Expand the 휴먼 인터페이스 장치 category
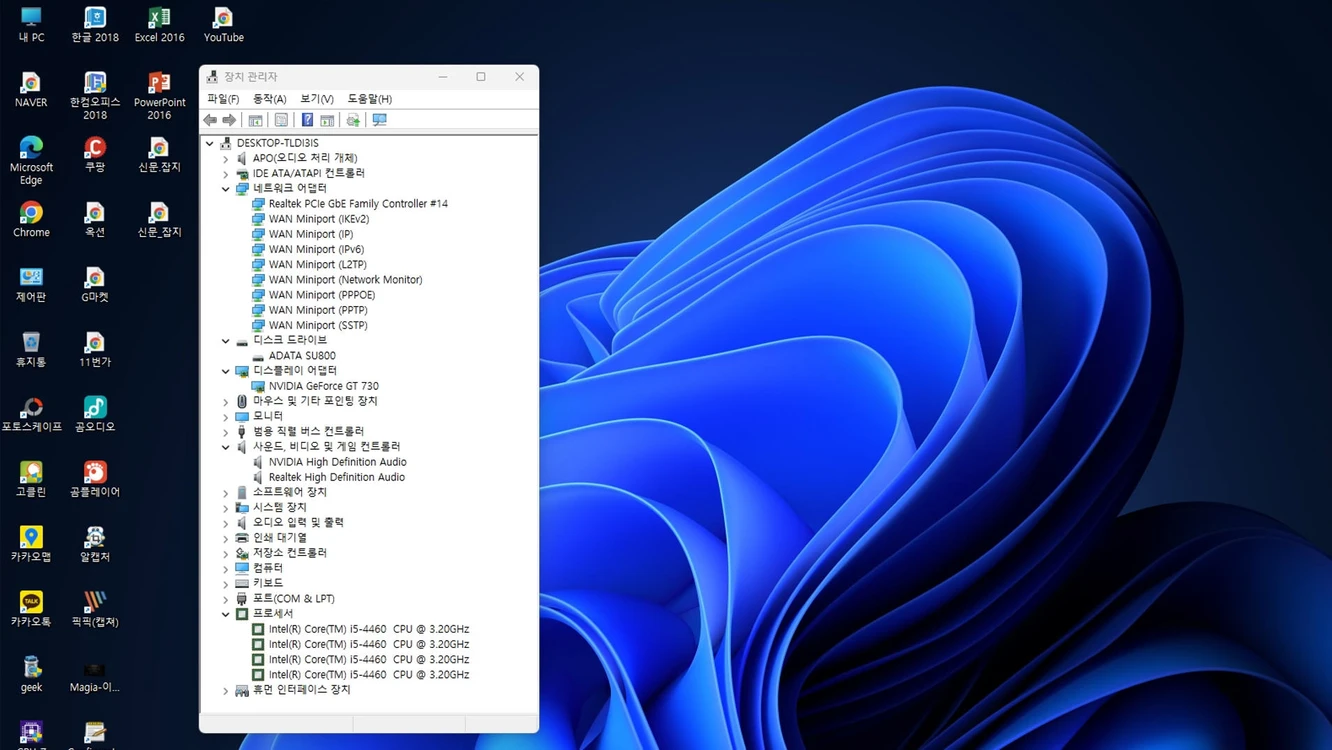The image size is (1332, 750). click(226, 690)
